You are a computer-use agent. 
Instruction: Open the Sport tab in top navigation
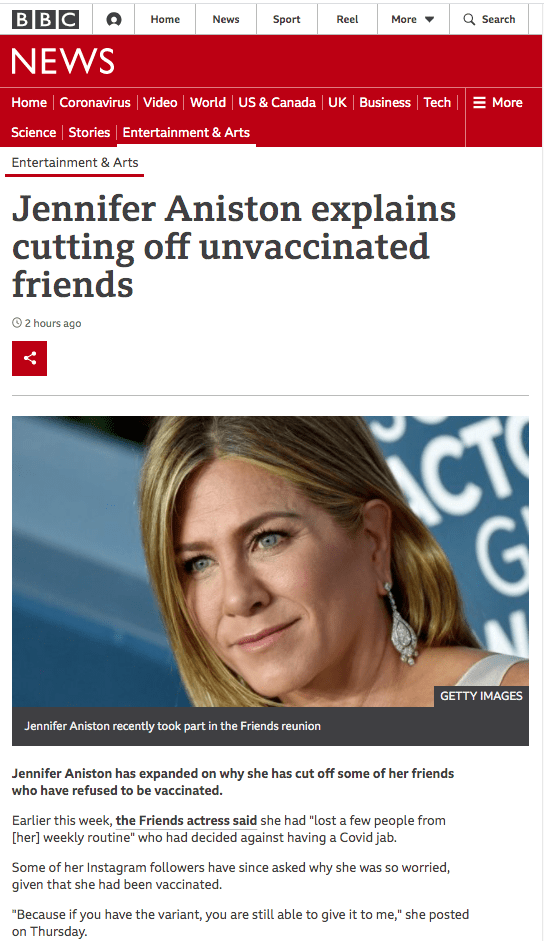click(286, 19)
